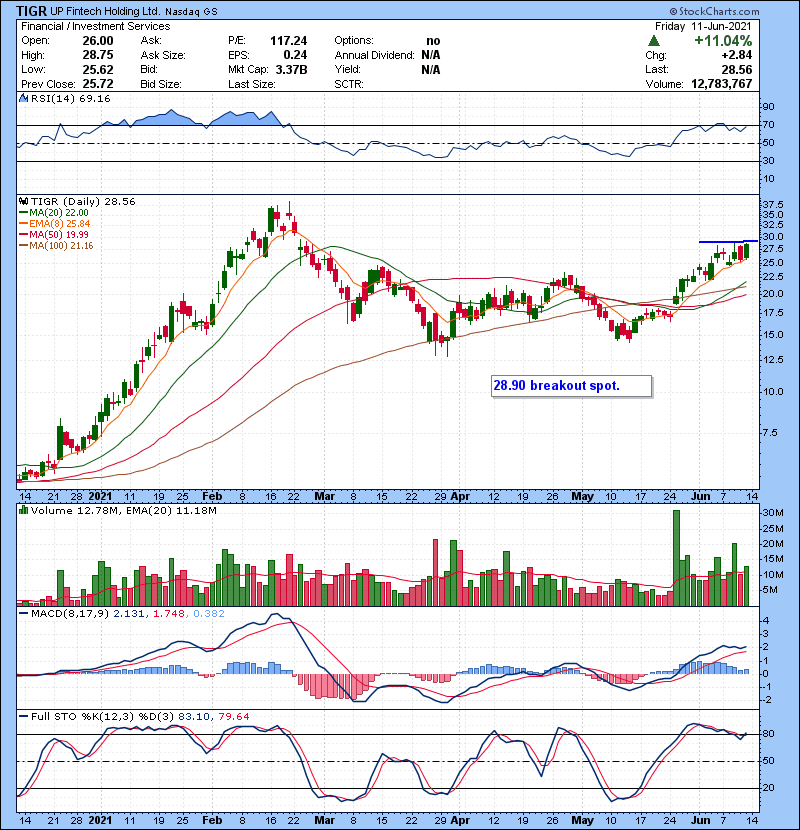Click the Low value 25.62
Viewport: 800px width, 830px height.
pos(98,69)
